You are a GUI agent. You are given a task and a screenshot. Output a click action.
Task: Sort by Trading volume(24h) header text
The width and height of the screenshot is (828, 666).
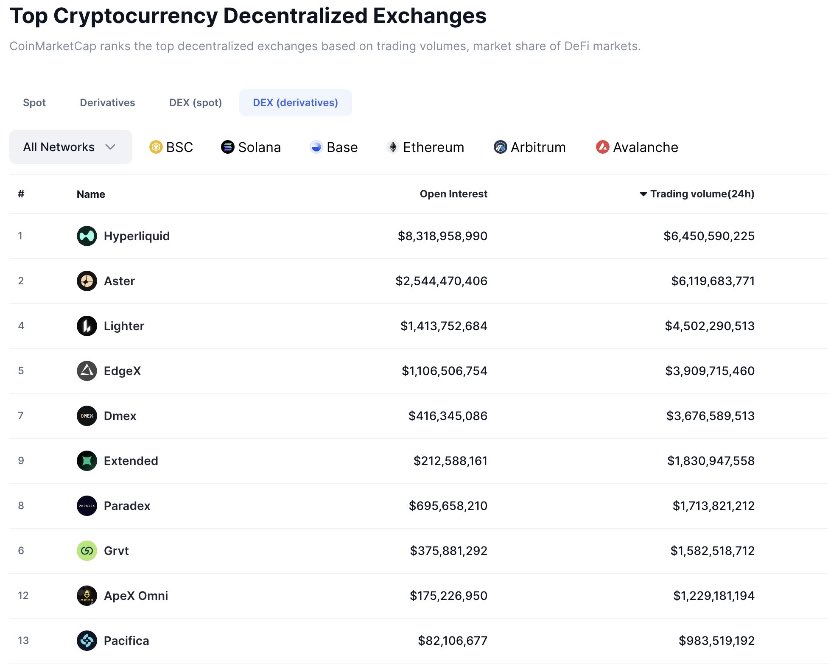pyautogui.click(x=702, y=194)
